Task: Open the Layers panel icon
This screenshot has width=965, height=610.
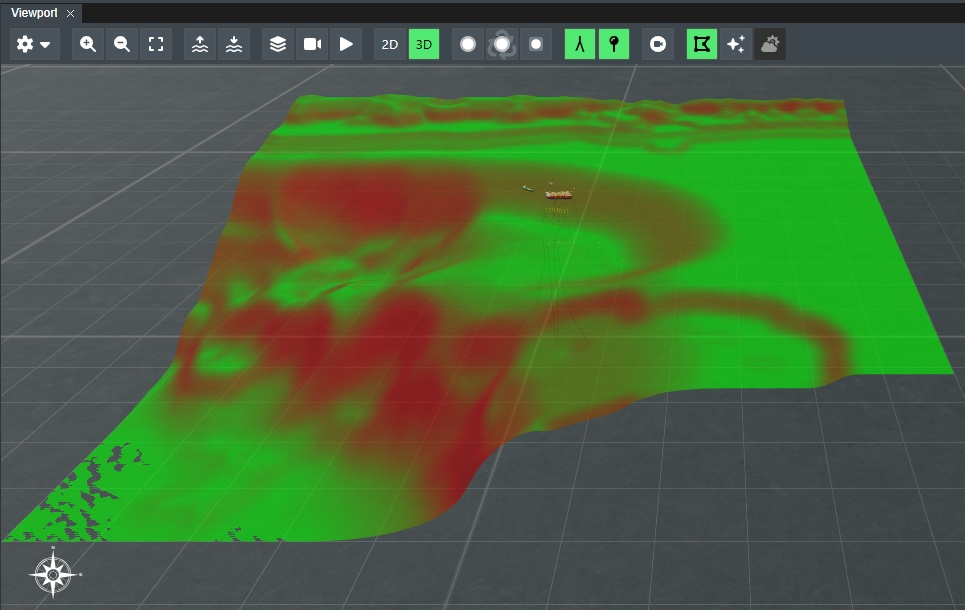Action: point(277,43)
